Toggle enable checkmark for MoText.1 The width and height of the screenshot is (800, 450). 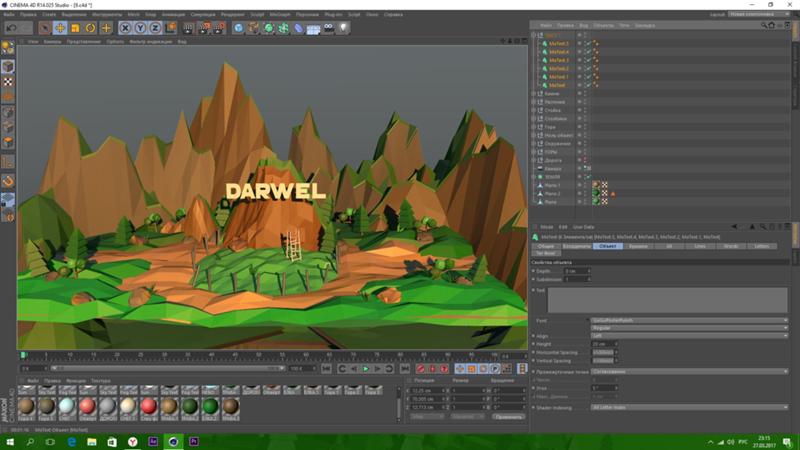pyautogui.click(x=588, y=77)
